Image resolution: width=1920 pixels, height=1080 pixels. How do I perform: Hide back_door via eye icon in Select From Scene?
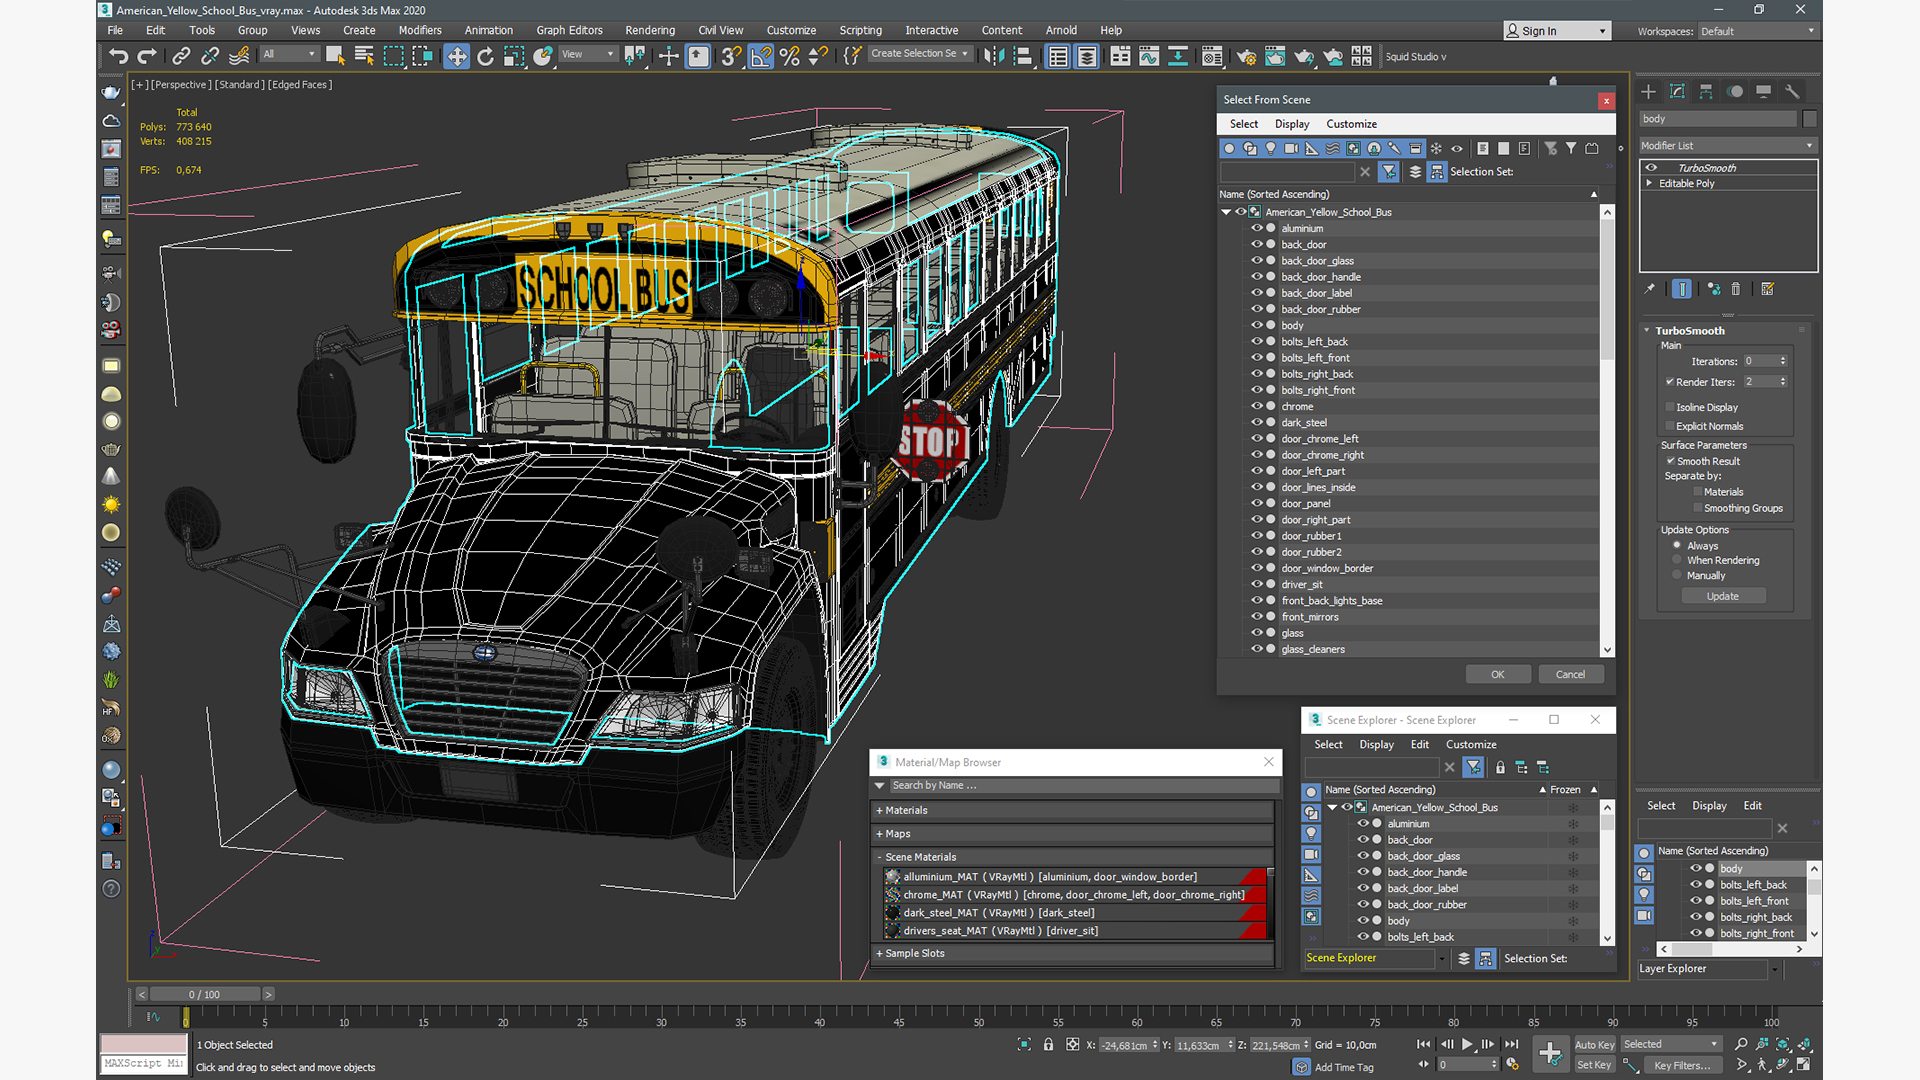click(1257, 244)
